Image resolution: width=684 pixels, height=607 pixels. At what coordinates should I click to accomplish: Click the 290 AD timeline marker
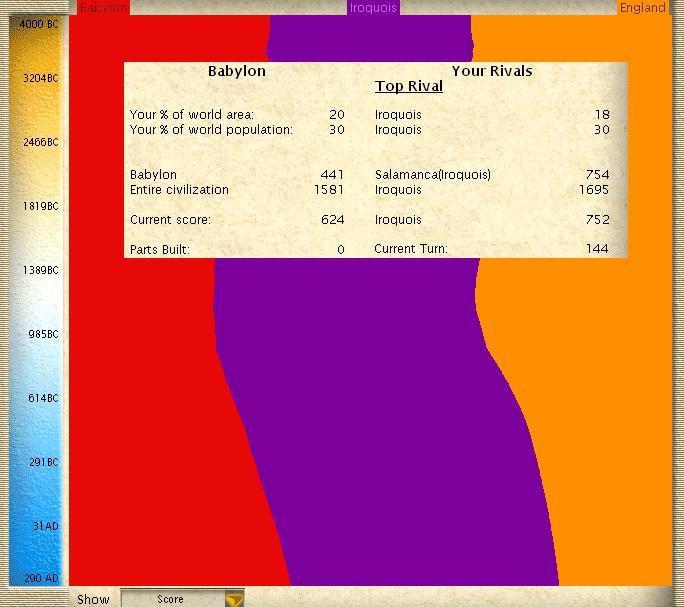pyautogui.click(x=40, y=578)
